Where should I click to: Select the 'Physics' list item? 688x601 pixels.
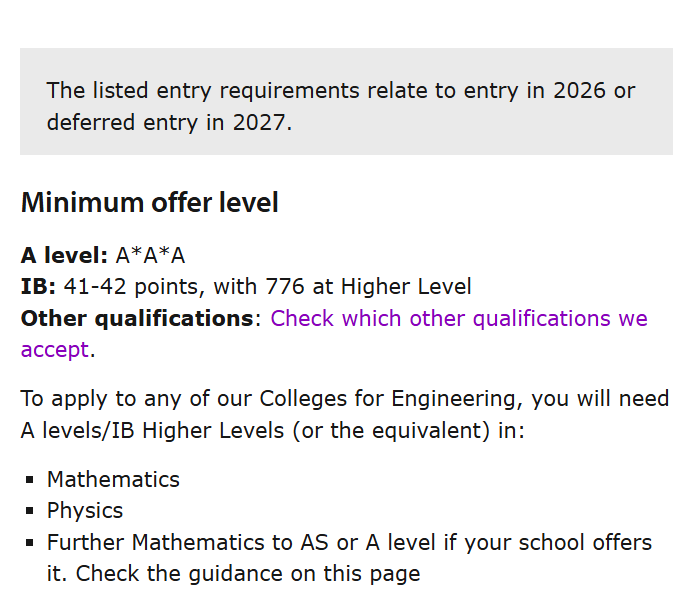click(85, 511)
